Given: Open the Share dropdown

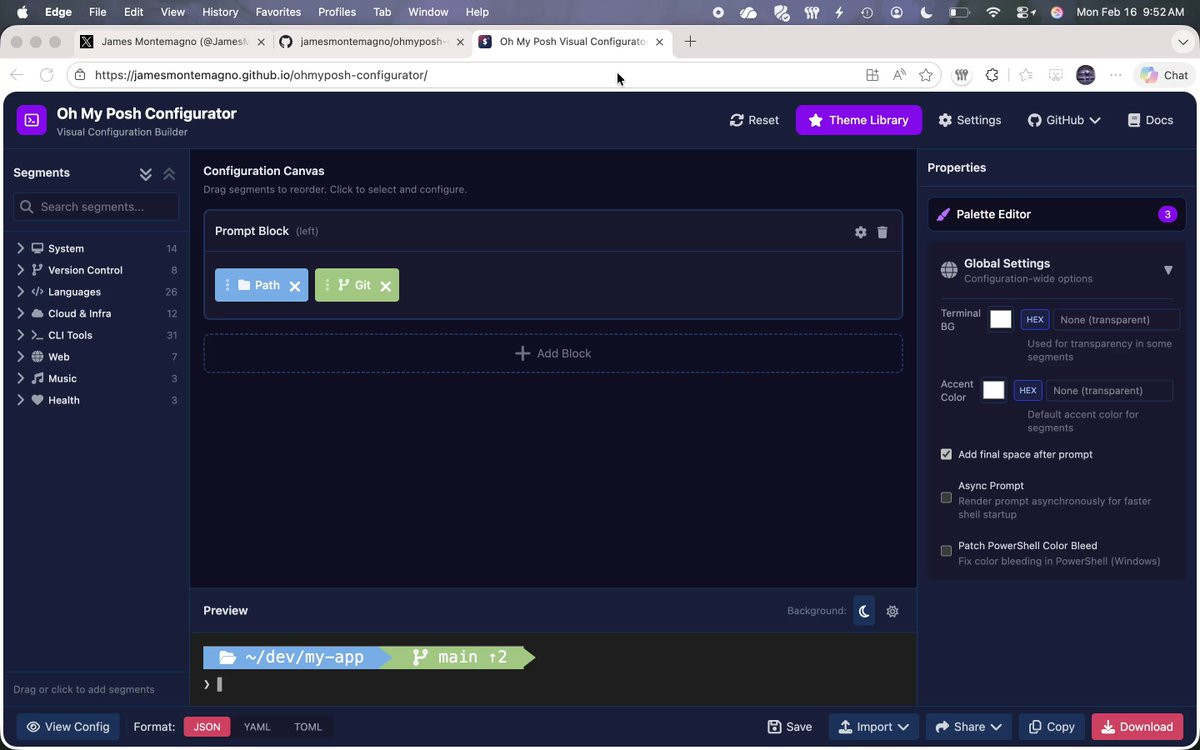Looking at the screenshot, I should pos(969,727).
